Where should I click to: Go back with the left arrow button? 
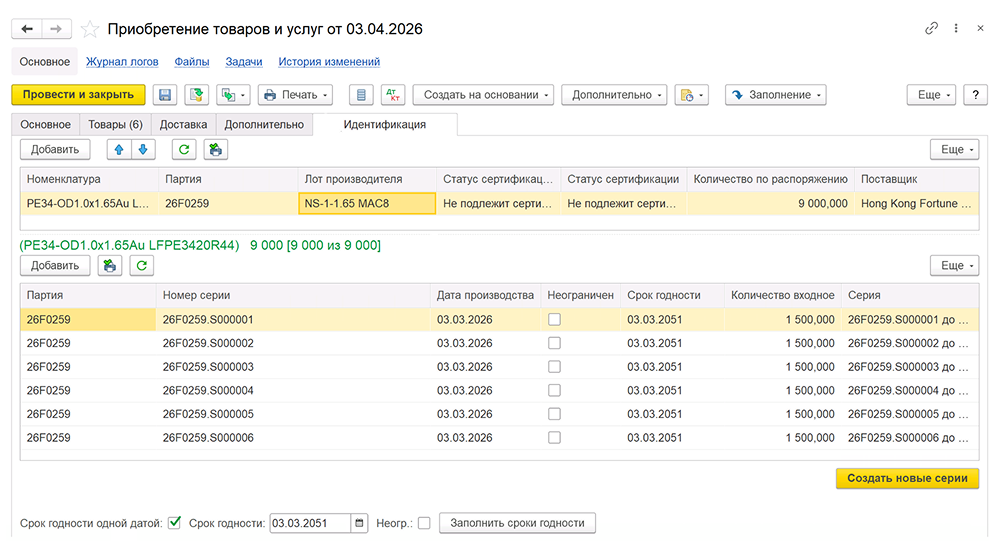27,29
